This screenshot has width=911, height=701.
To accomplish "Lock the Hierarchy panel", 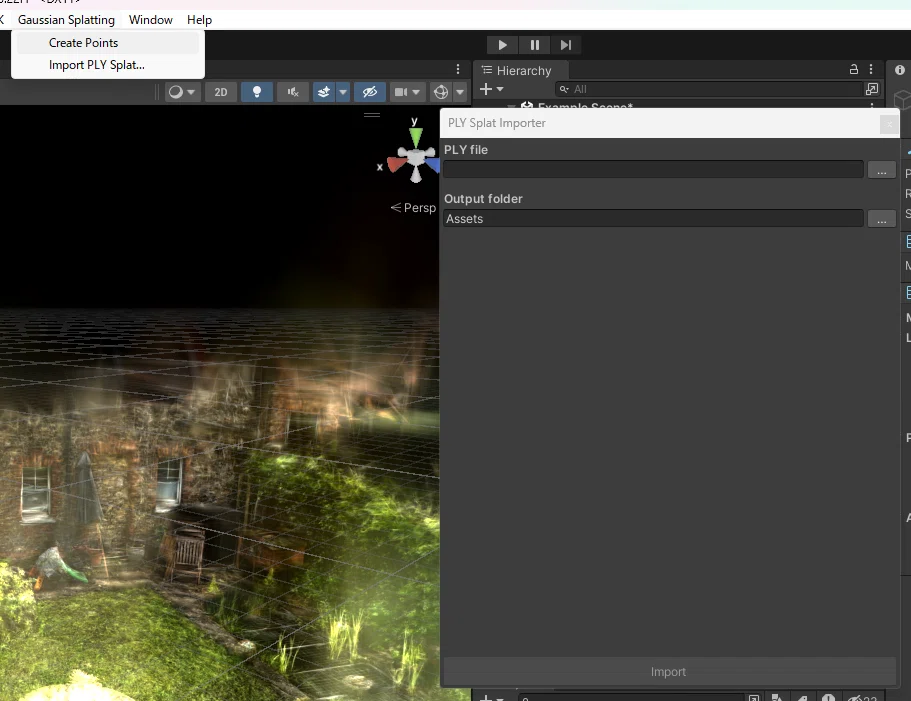I will tap(853, 69).
